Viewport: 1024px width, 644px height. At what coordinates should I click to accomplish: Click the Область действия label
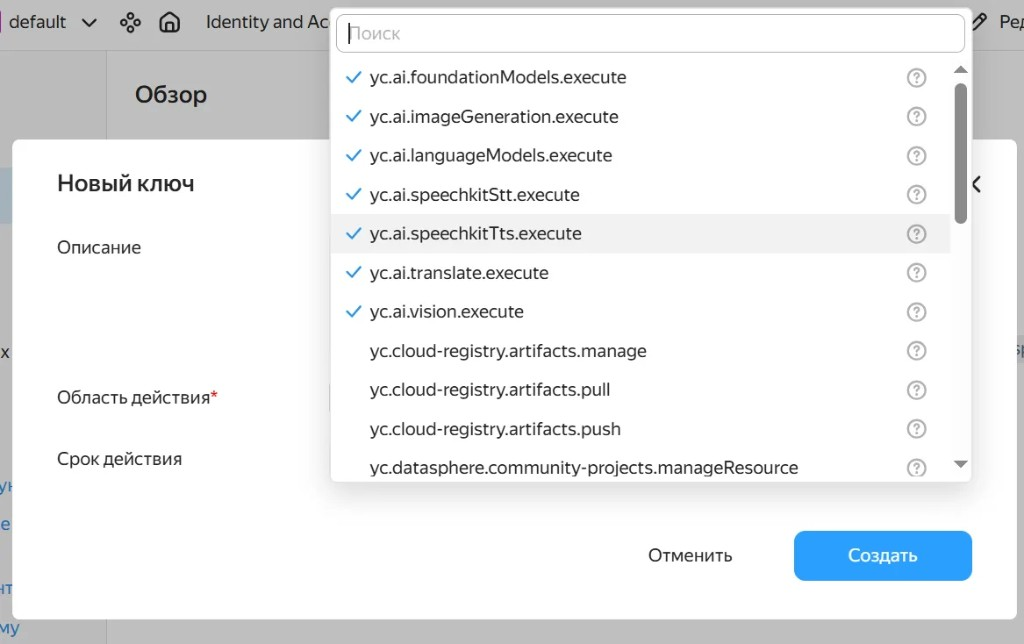[x=137, y=397]
